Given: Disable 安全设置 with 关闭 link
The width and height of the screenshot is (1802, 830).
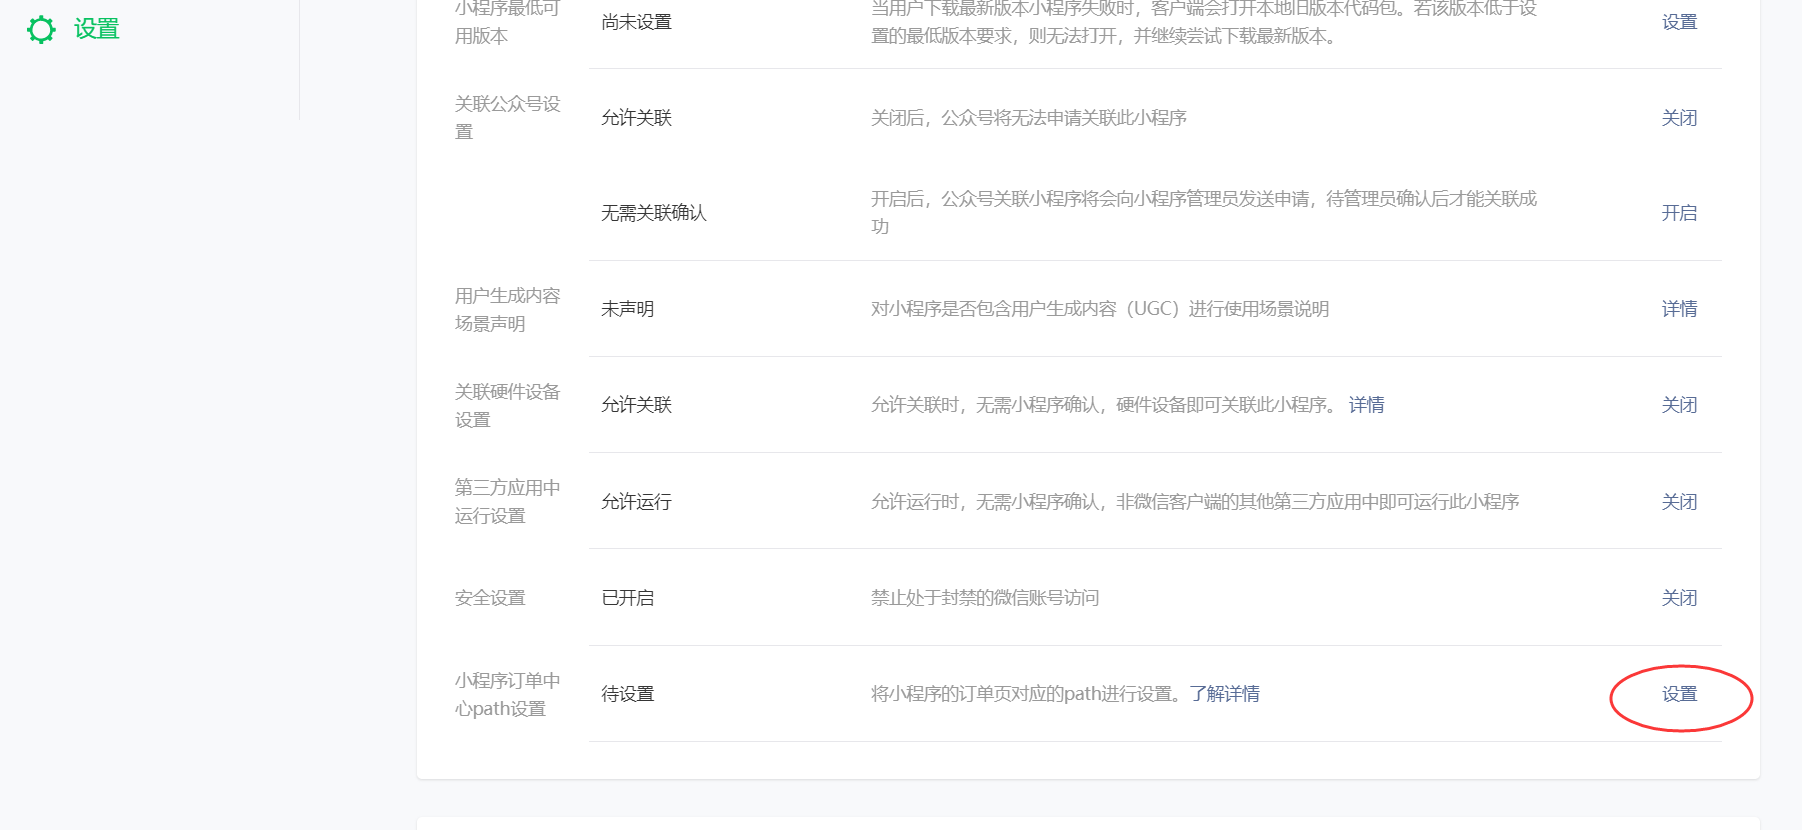Looking at the screenshot, I should coord(1679,598).
